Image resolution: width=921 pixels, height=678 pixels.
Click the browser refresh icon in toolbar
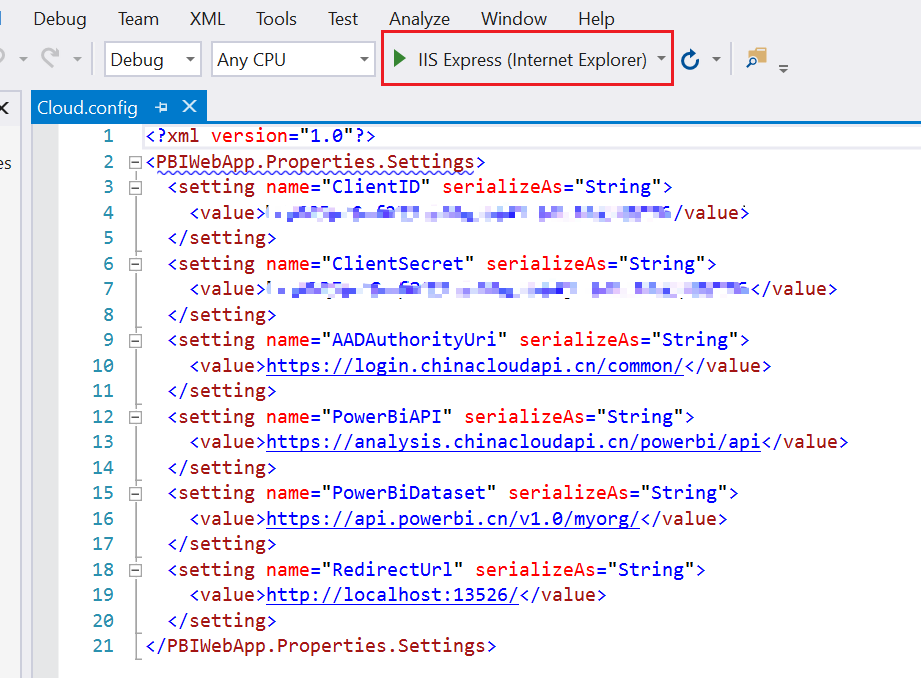[690, 60]
